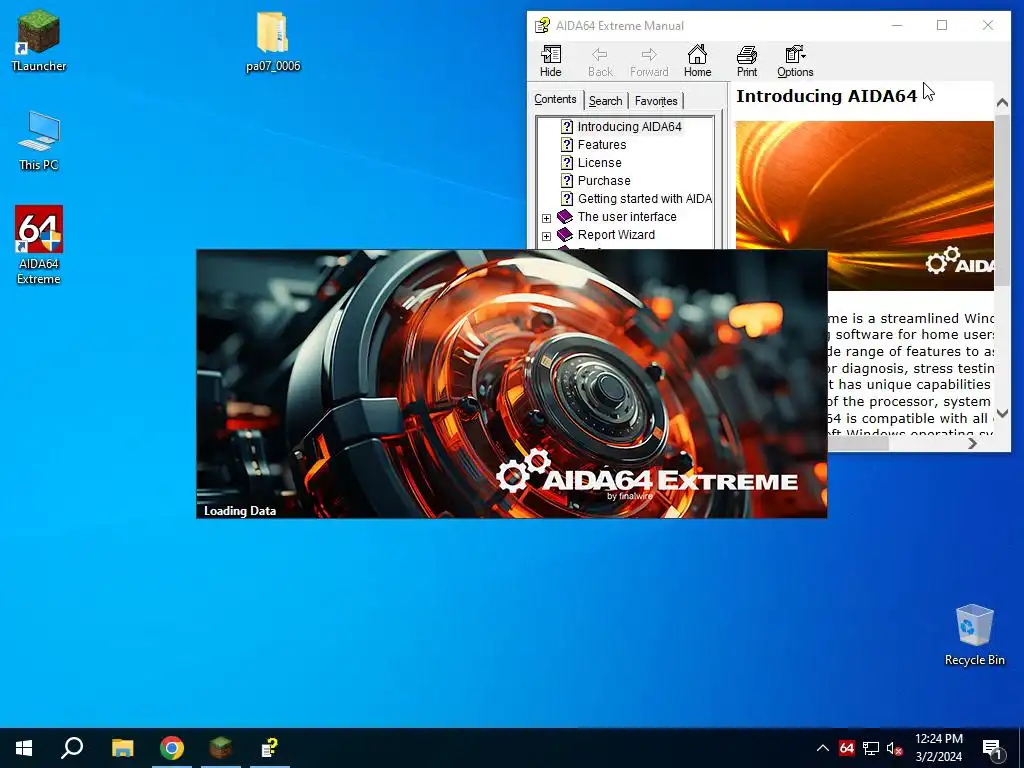Hide the manual navigation pane
This screenshot has height=768, width=1024.
551,61
